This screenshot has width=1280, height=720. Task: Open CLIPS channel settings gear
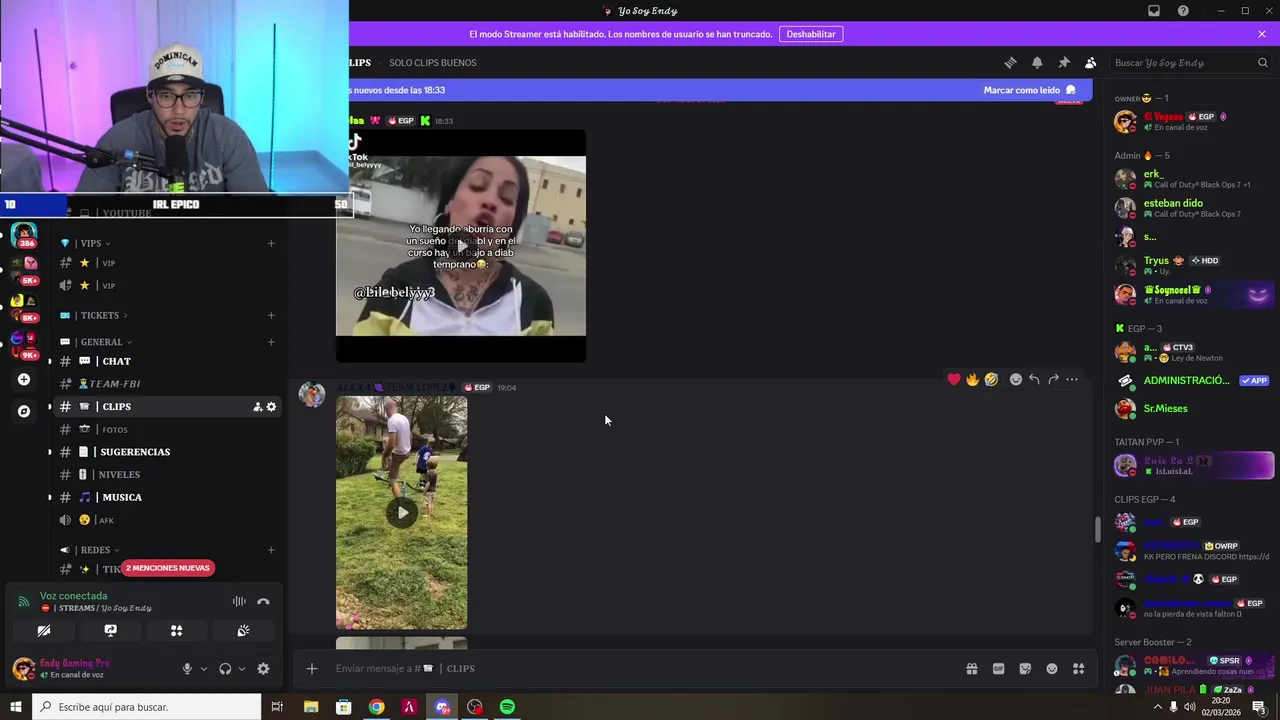[x=271, y=407]
